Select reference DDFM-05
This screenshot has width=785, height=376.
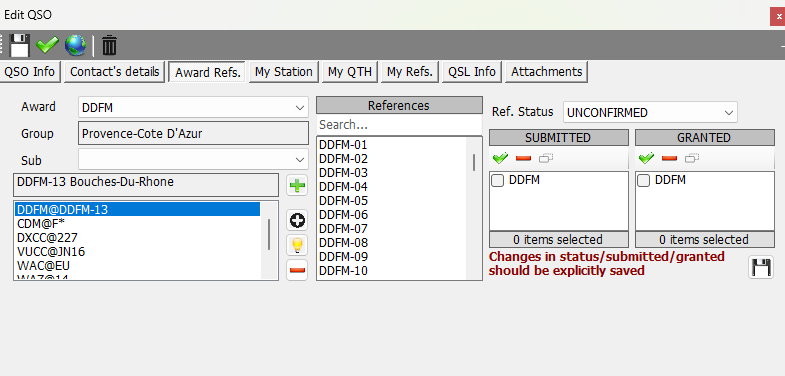392,201
